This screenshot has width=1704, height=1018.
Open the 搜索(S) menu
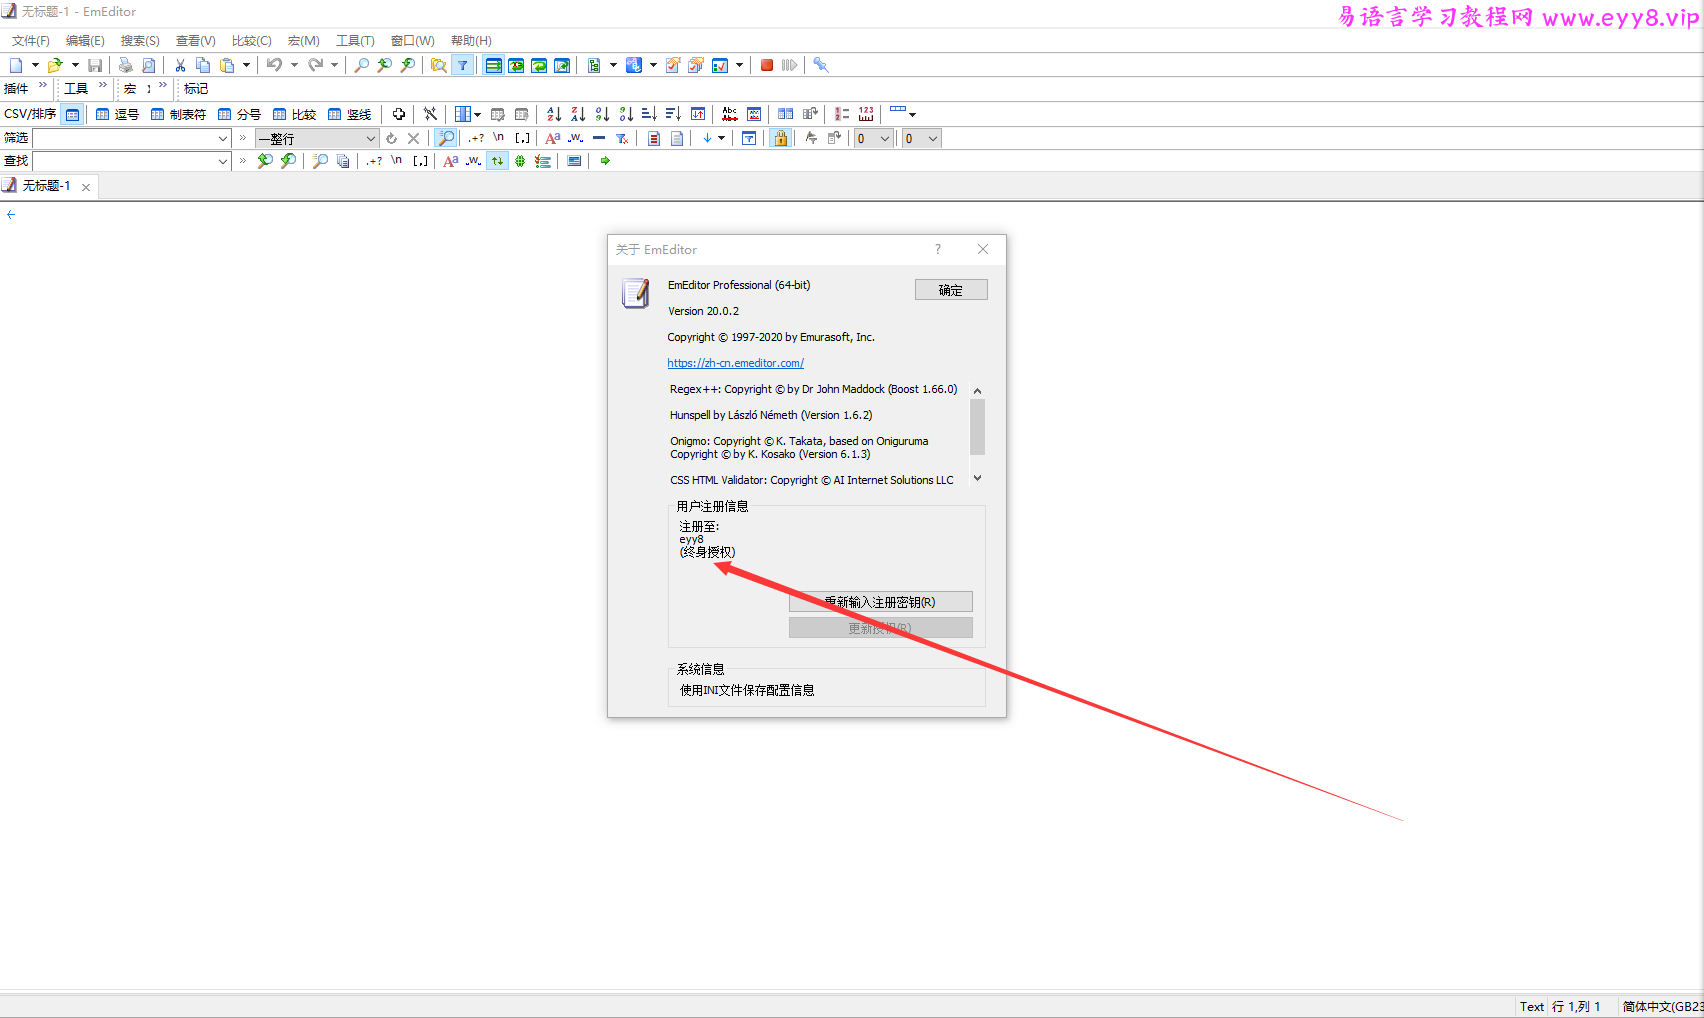tap(140, 41)
